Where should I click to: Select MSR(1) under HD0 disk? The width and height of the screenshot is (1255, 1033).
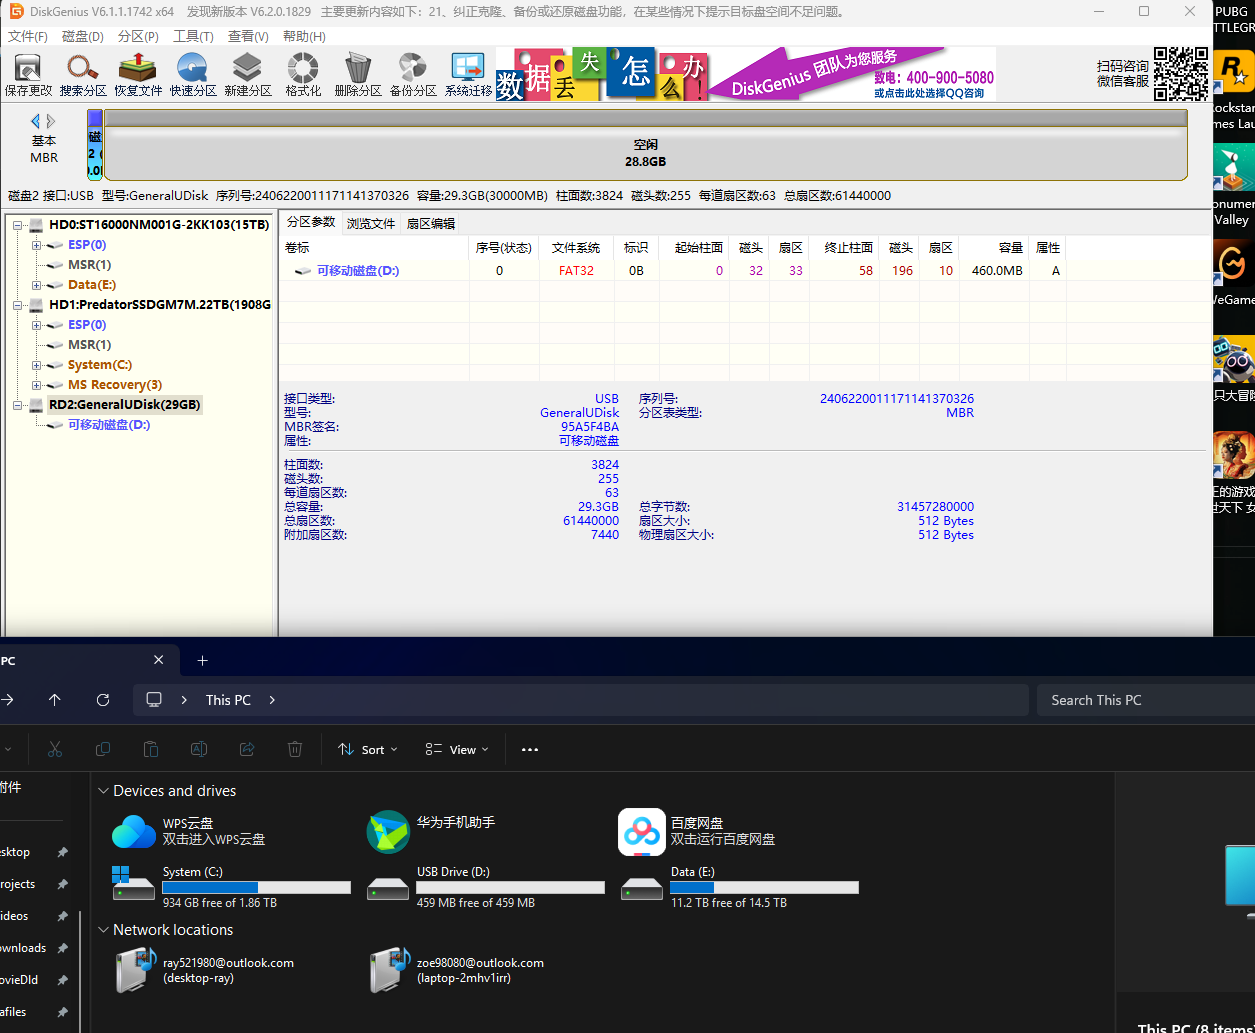[89, 265]
